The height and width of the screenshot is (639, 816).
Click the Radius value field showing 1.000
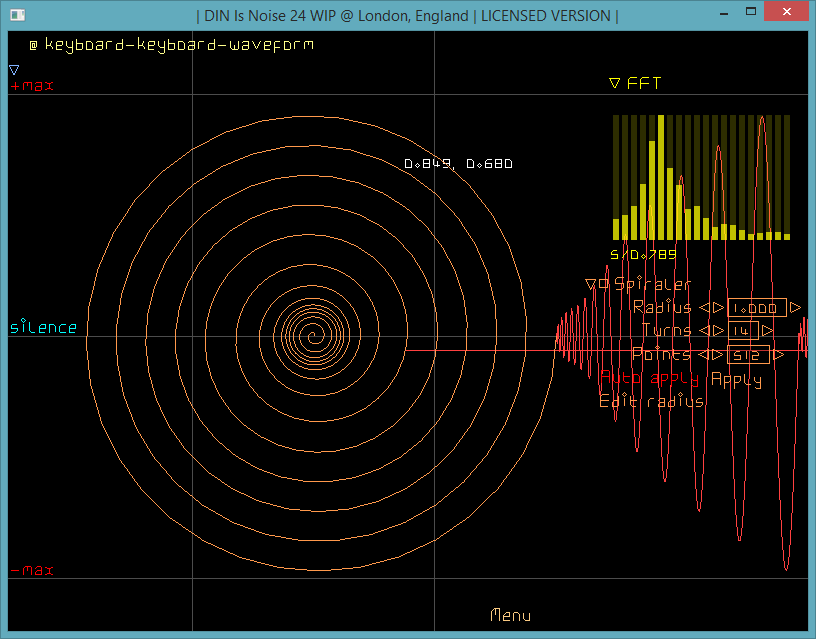coord(756,308)
